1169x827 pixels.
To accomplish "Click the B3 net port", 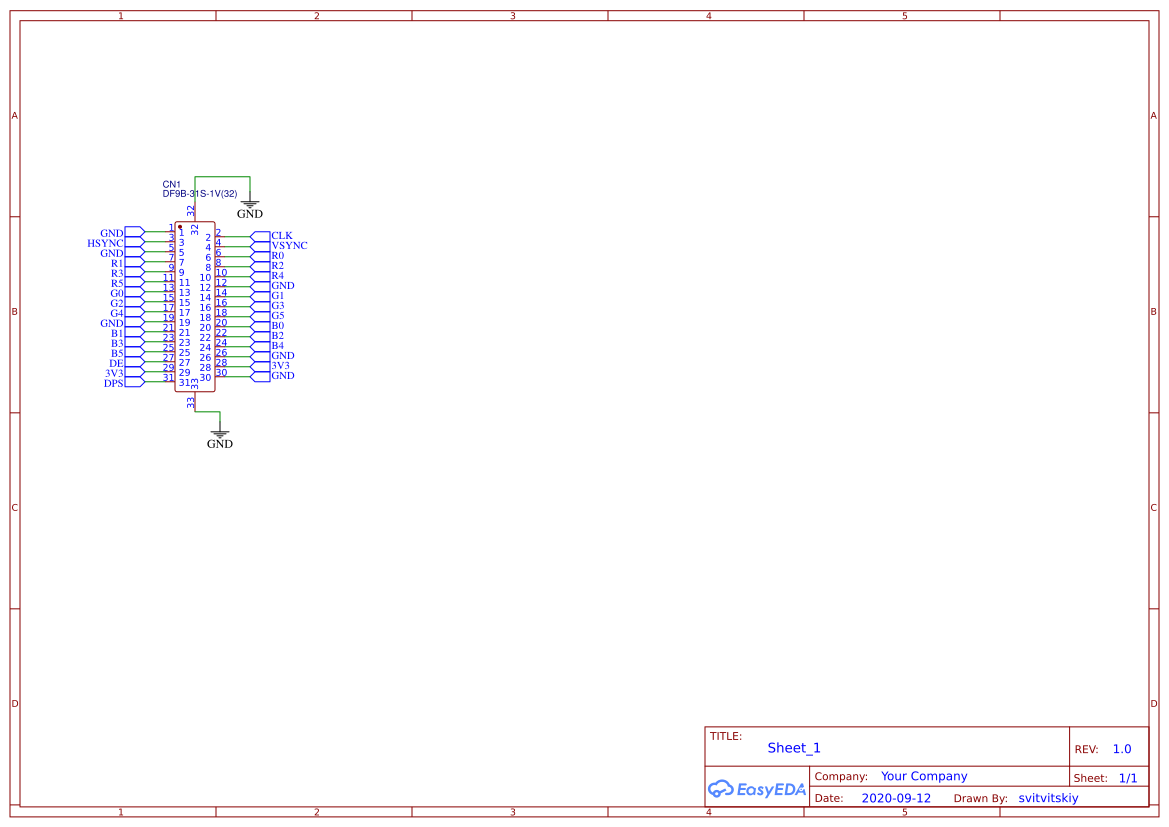I will pyautogui.click(x=127, y=343).
